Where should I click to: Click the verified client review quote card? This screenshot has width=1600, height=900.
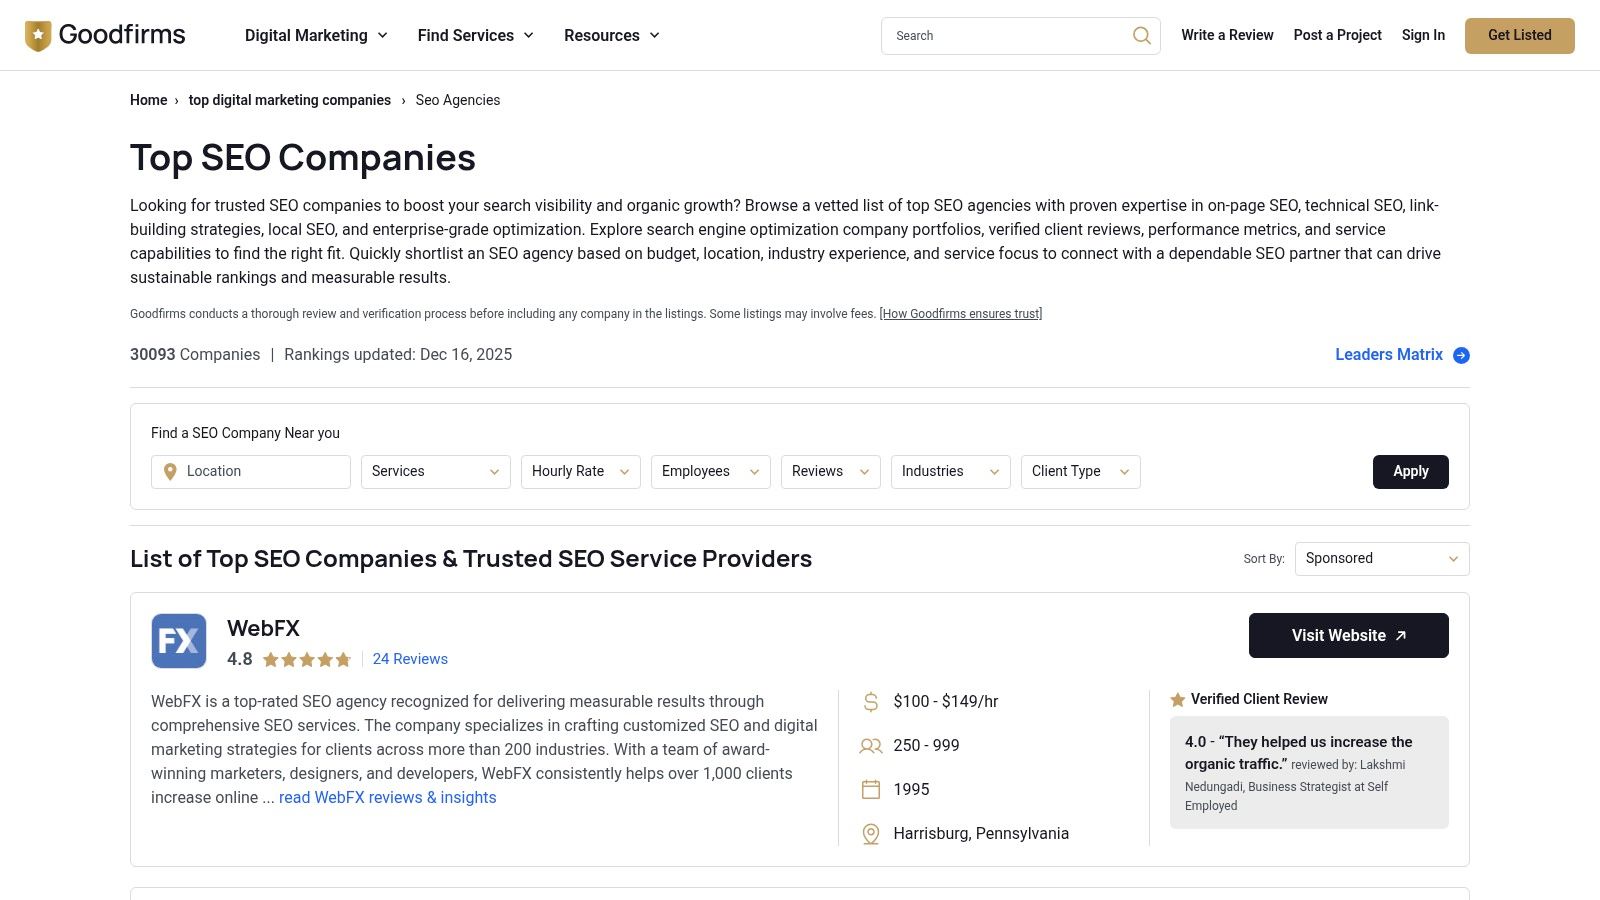click(1309, 772)
